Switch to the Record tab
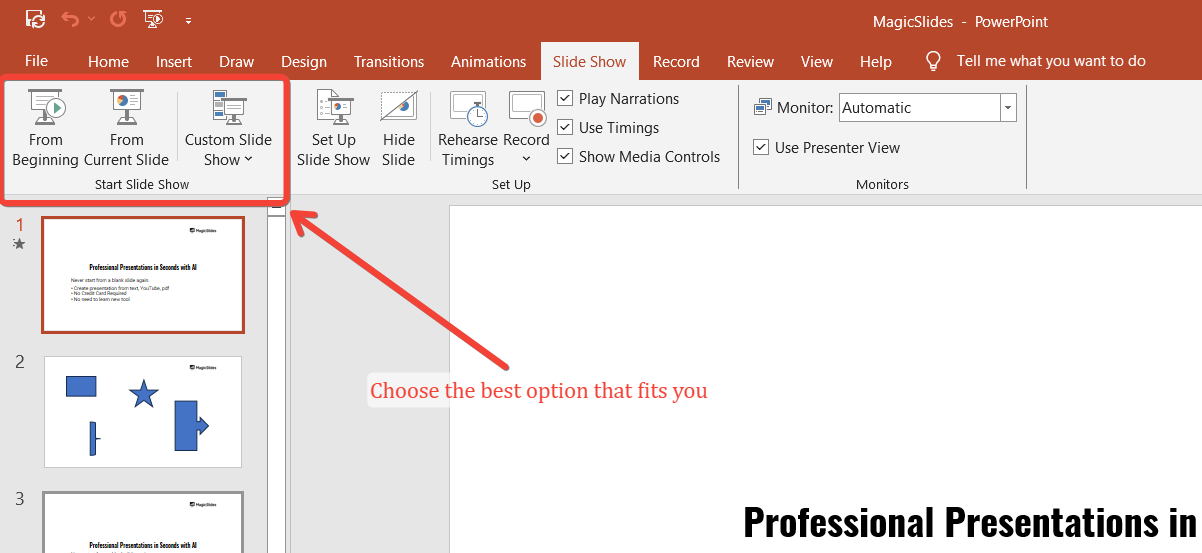 (676, 61)
